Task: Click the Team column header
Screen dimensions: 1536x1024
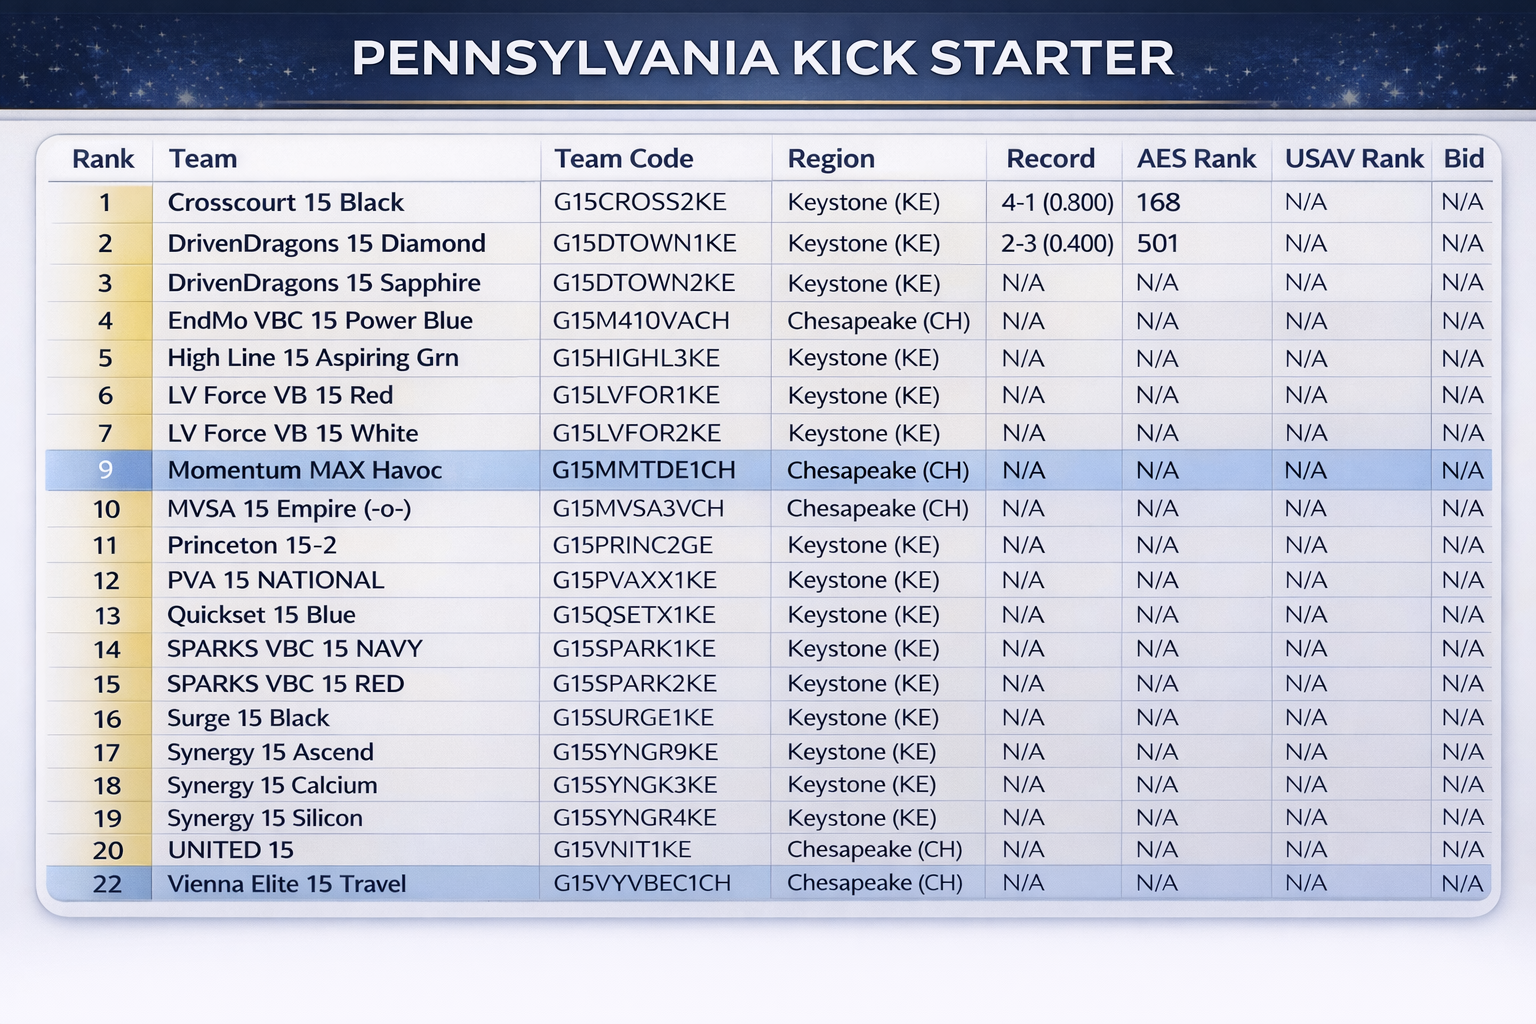Action: tap(203, 159)
